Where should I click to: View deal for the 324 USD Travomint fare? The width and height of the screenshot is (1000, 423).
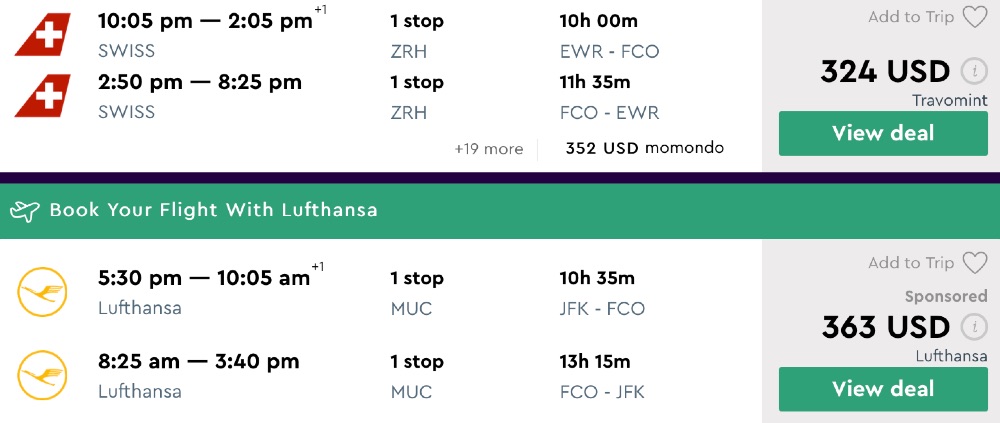883,133
